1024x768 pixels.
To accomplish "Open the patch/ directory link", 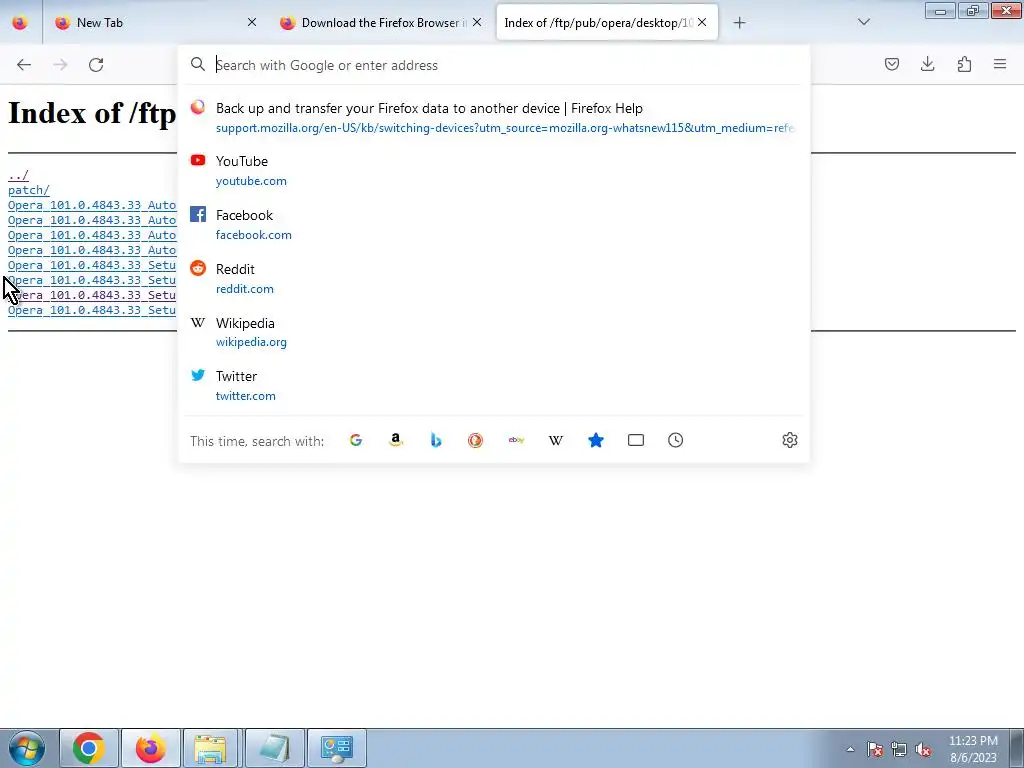I will point(29,190).
